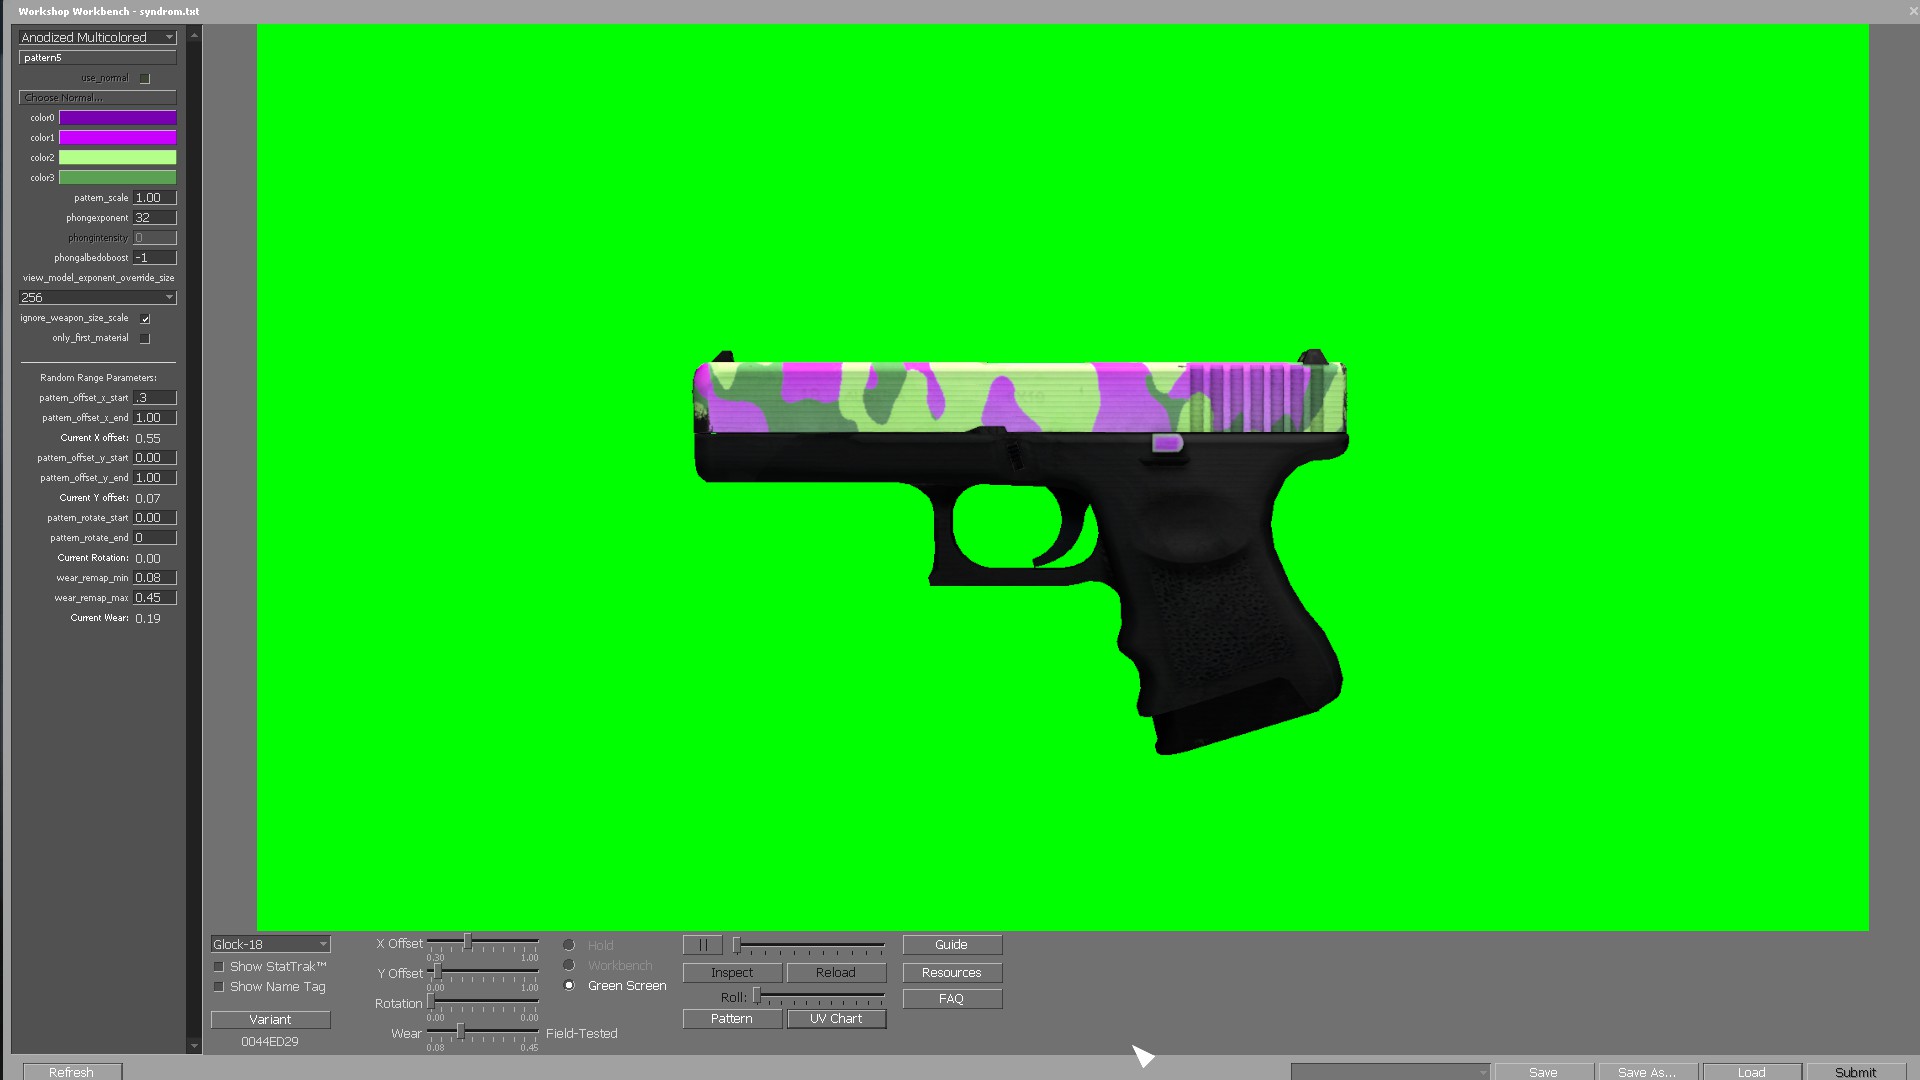The width and height of the screenshot is (1920, 1080).
Task: Tick the Show Name Tag checkbox
Action: (218, 987)
